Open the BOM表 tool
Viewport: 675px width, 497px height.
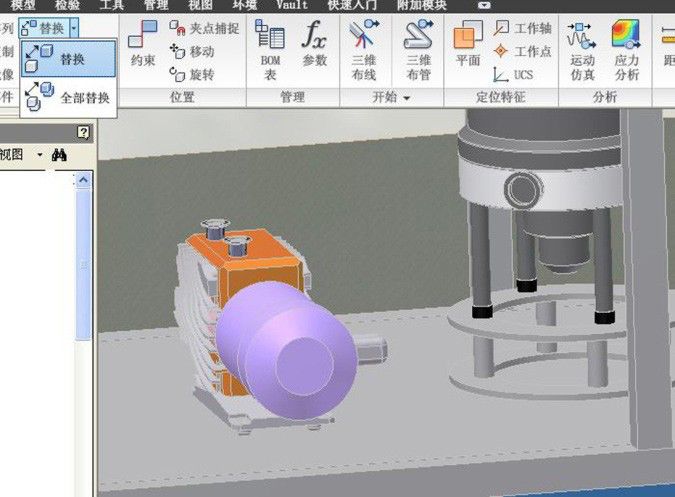coord(270,50)
